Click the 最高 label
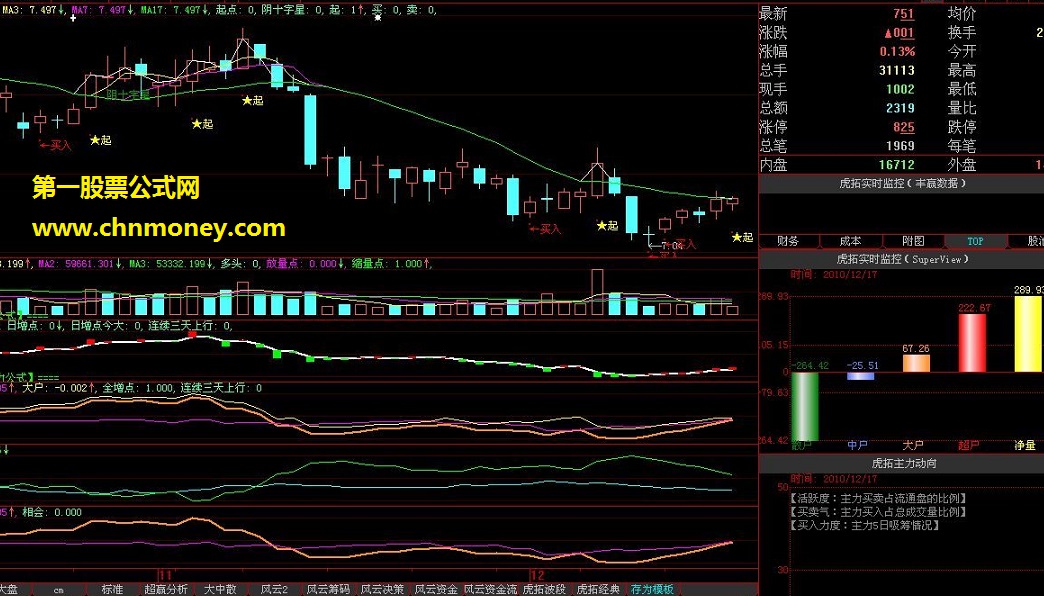This screenshot has width=1044, height=596. point(961,70)
